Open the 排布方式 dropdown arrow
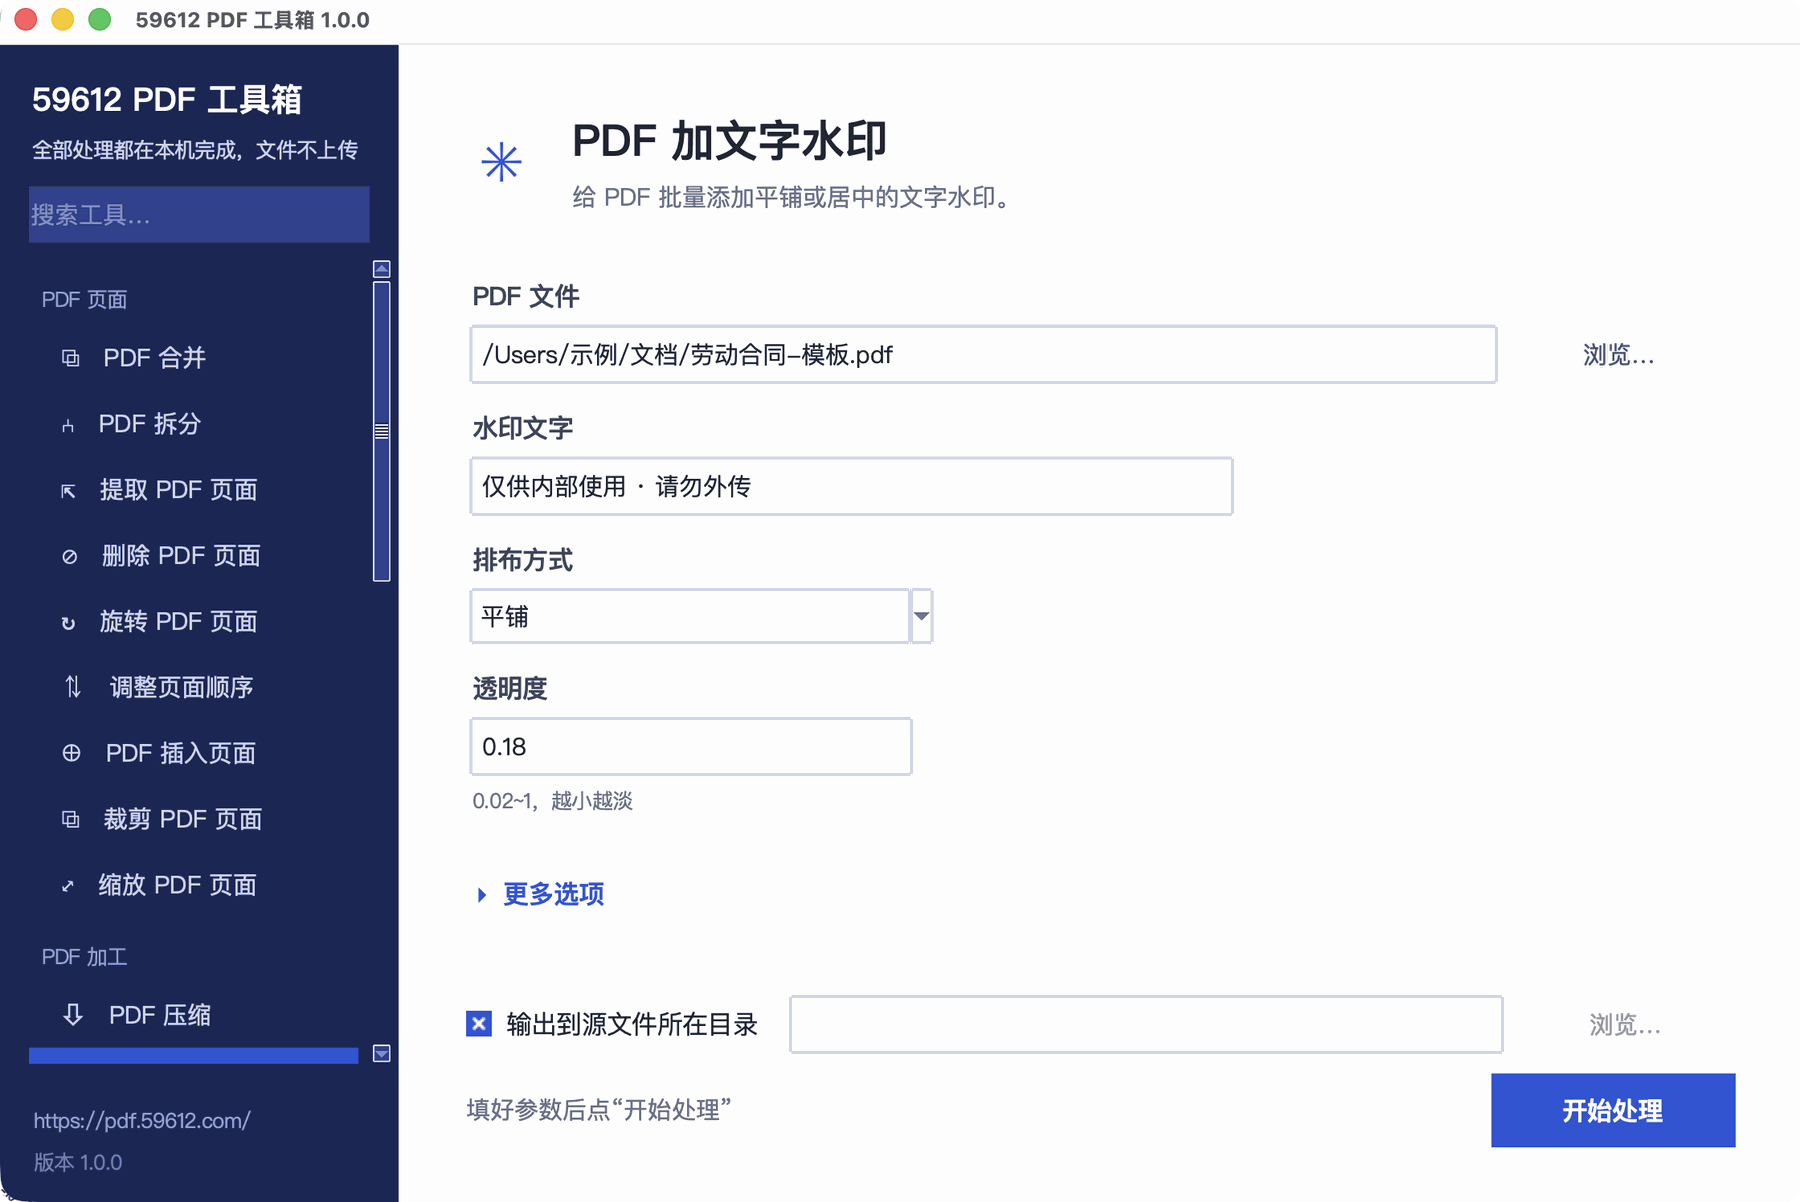 coord(921,616)
